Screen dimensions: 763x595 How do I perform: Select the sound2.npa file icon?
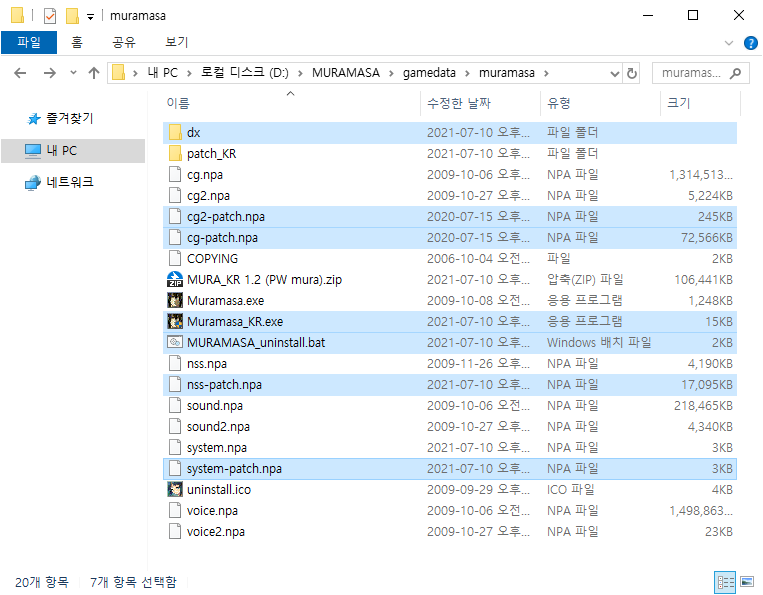(175, 426)
